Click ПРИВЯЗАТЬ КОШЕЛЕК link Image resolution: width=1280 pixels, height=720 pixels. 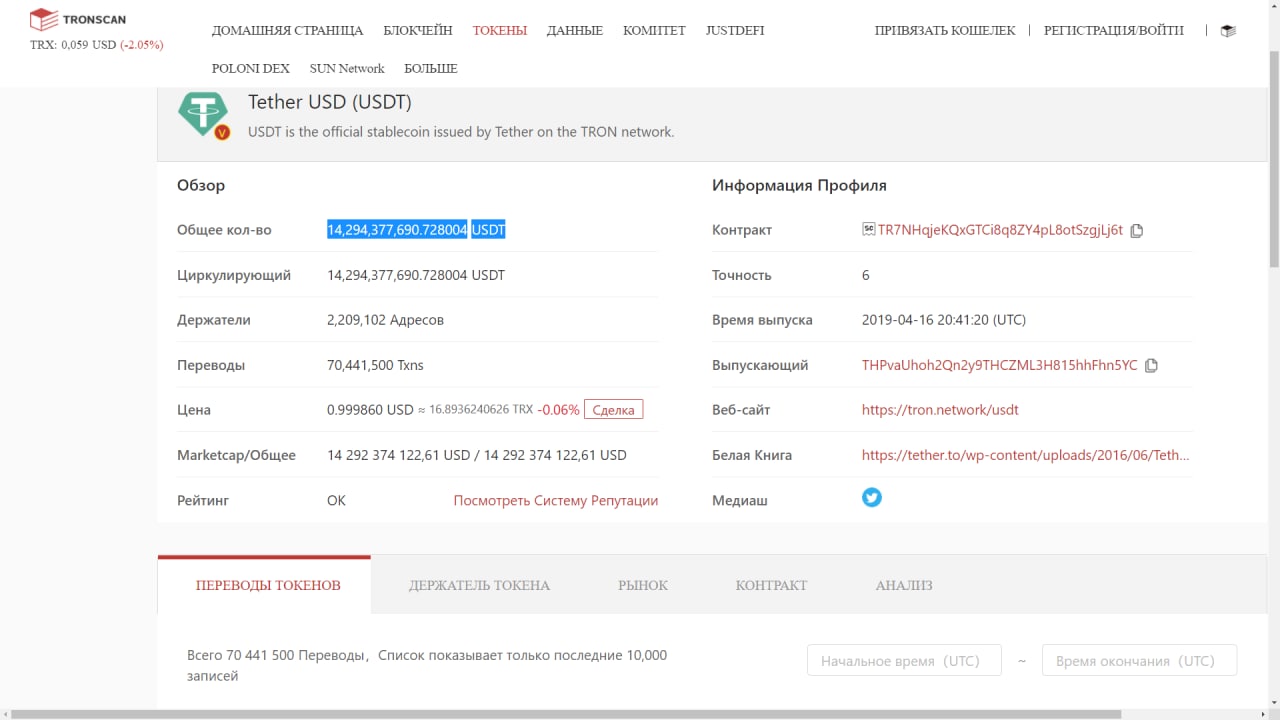[945, 31]
